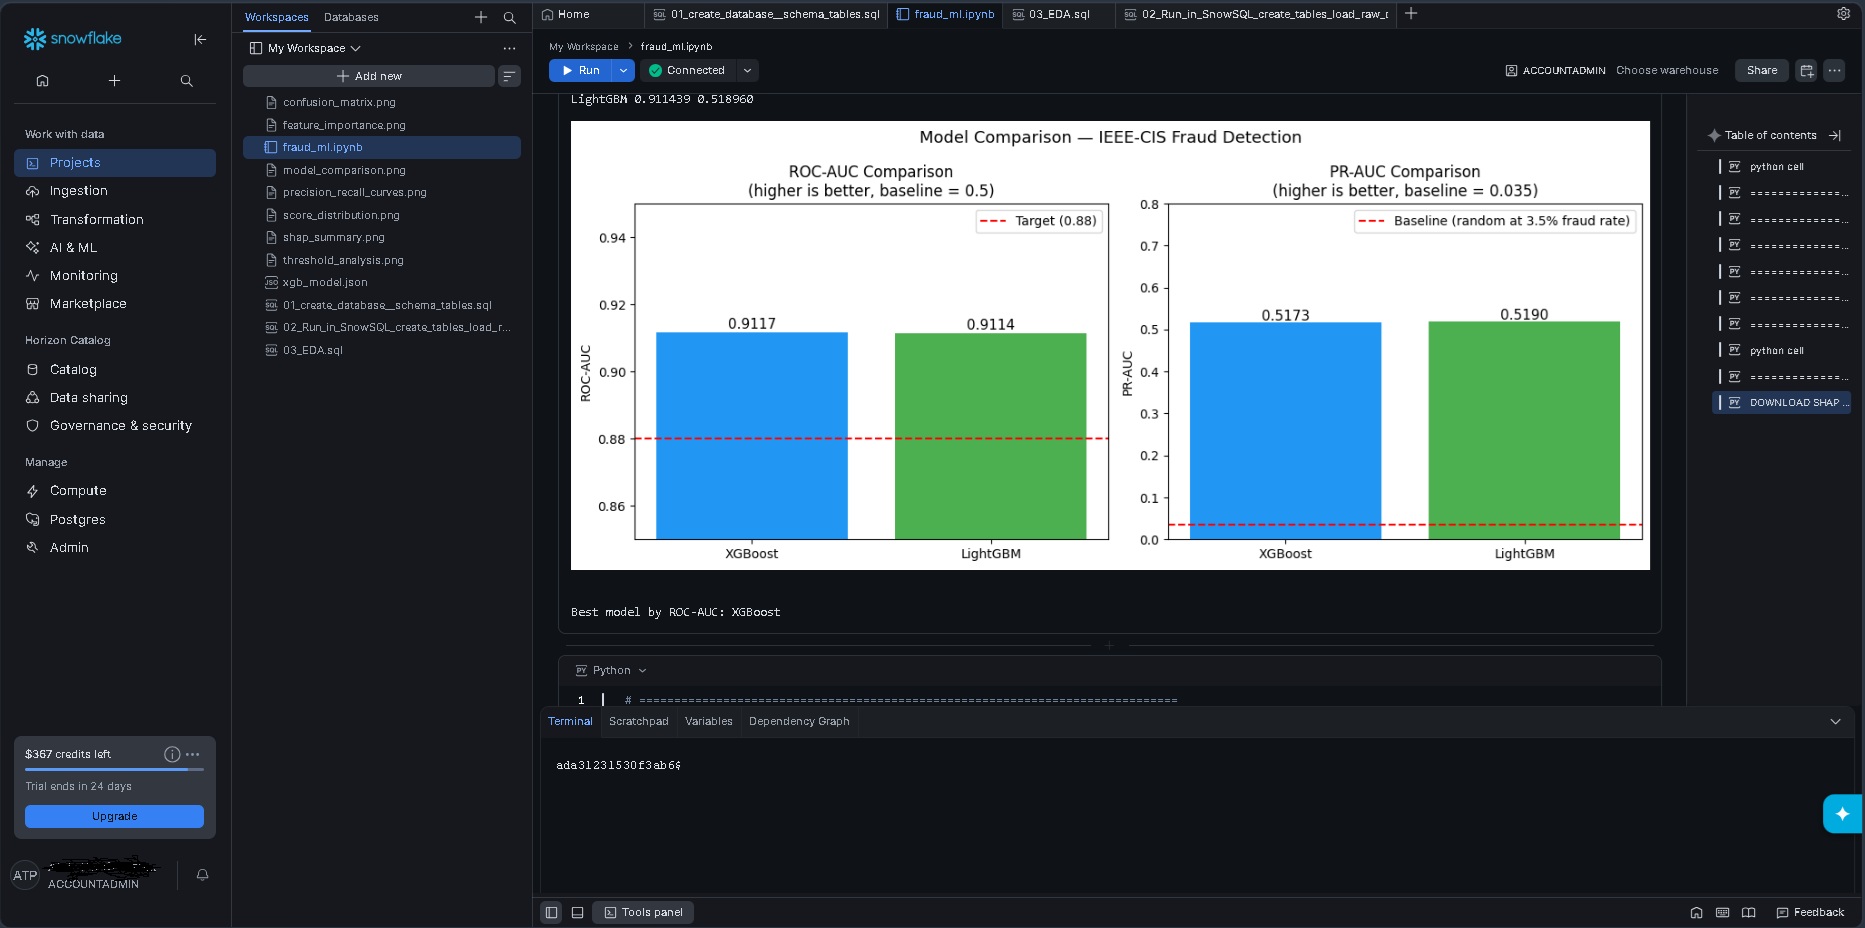
Task: Click the sparkle AI assistant button
Action: coord(1842,814)
